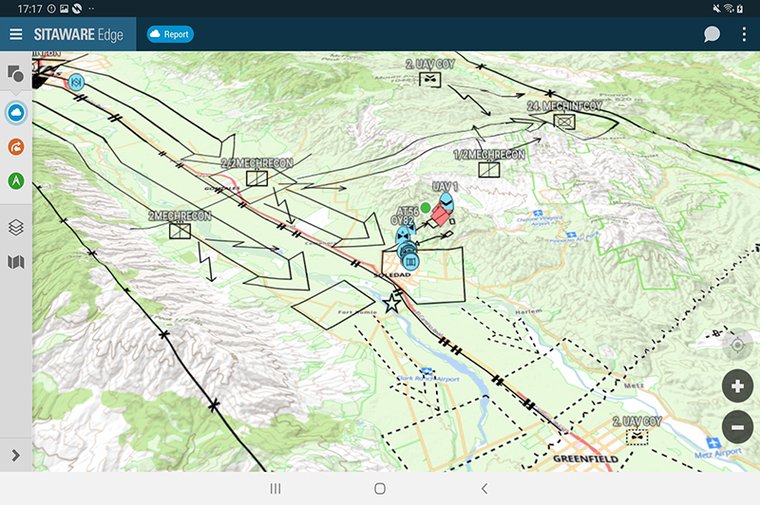Open the map layers panel
Image resolution: width=760 pixels, height=505 pixels.
click(x=16, y=227)
